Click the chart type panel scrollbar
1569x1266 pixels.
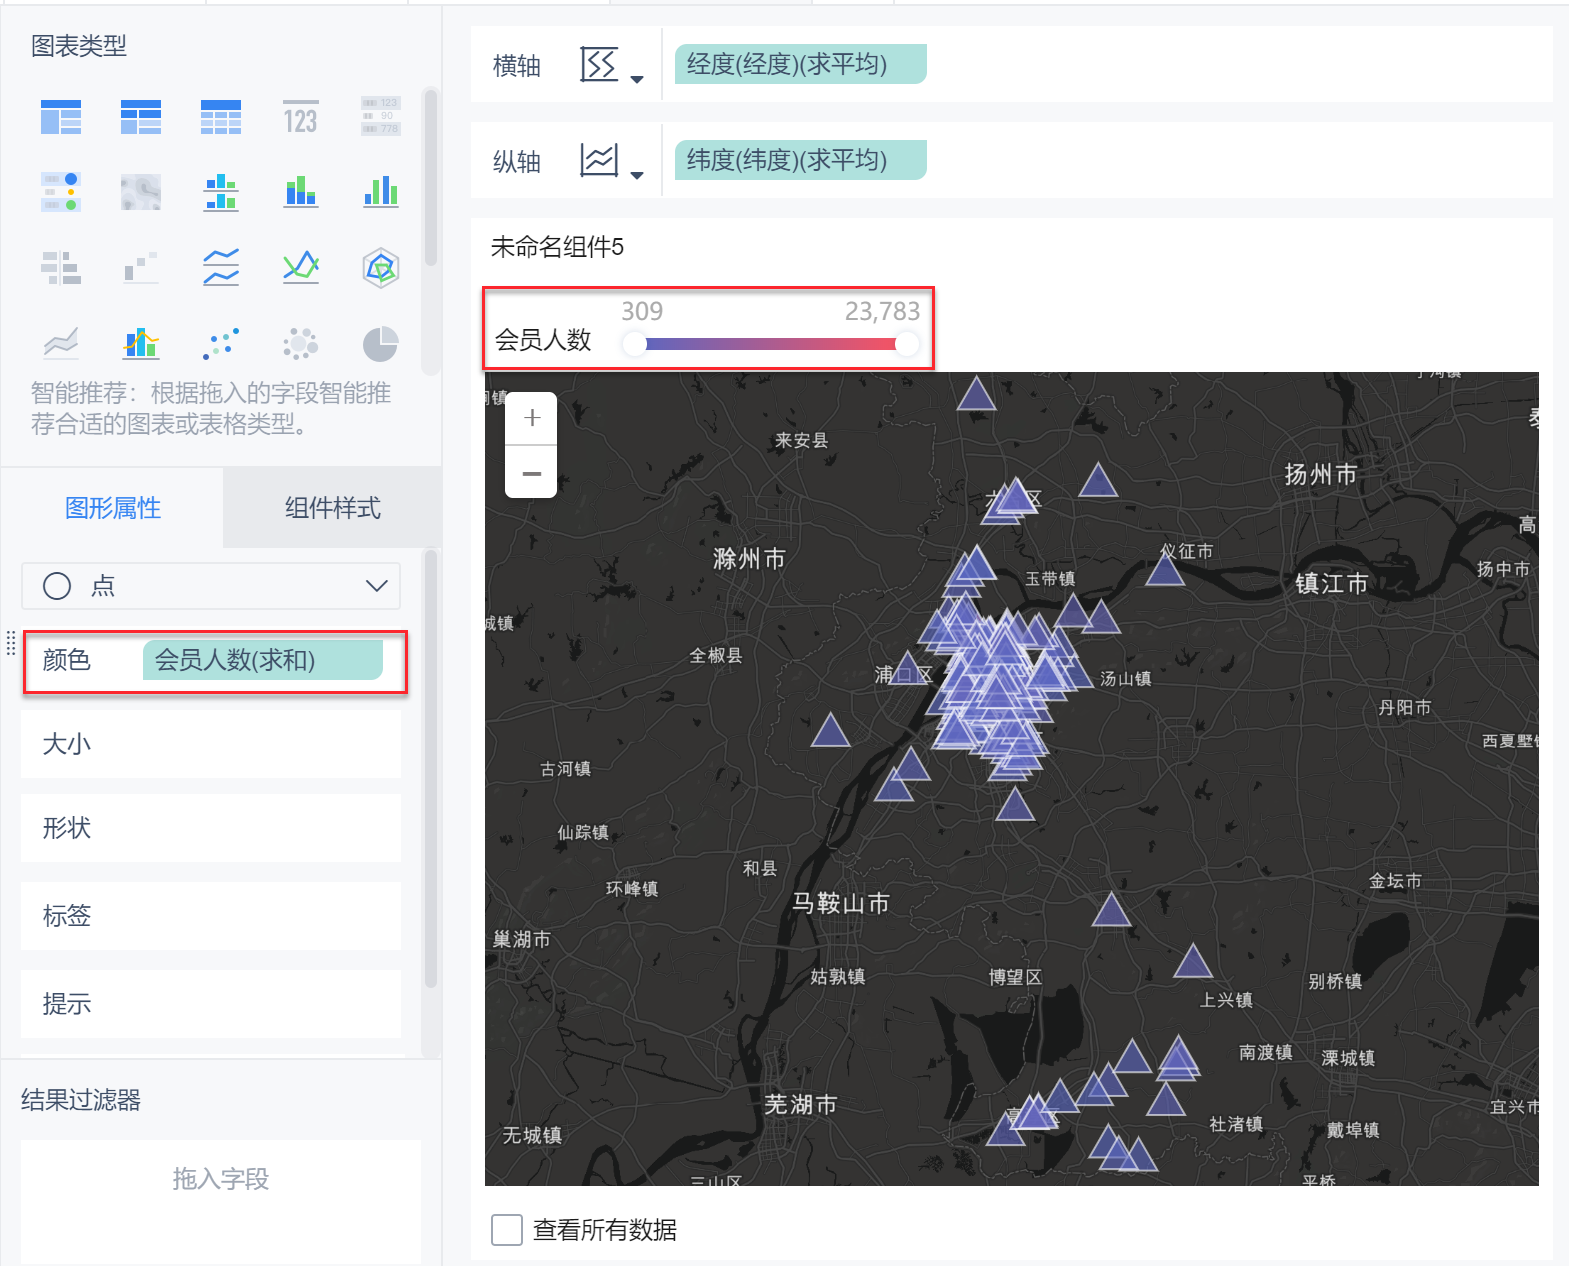[x=431, y=180]
